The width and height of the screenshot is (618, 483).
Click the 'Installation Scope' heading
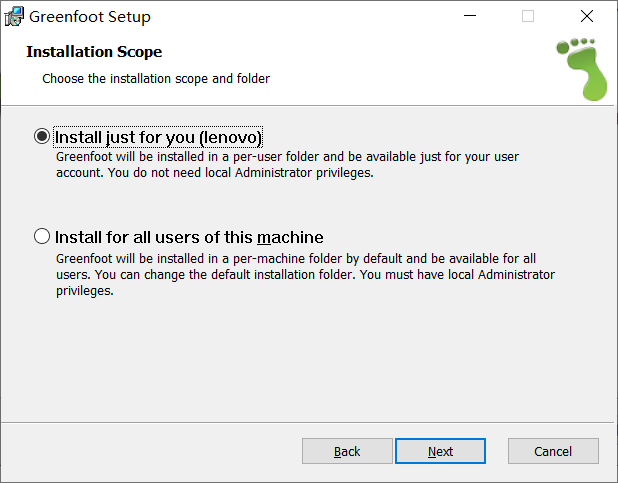[94, 52]
